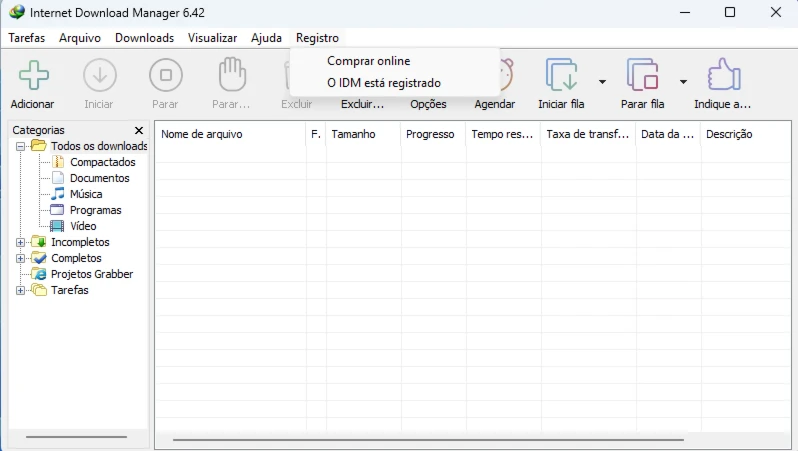The height and width of the screenshot is (451, 798).
Task: Click the Indique a thumbs-up icon
Action: [x=722, y=76]
